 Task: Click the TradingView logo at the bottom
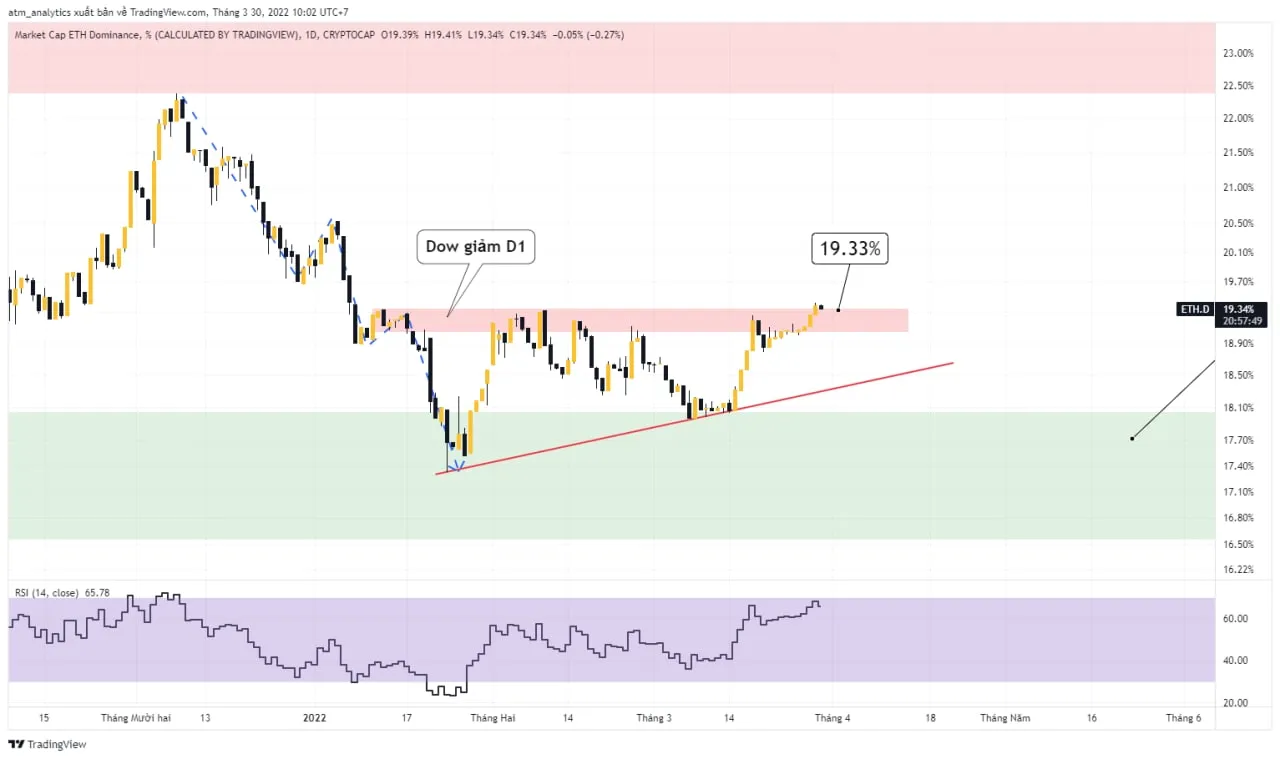pyautogui.click(x=47, y=744)
